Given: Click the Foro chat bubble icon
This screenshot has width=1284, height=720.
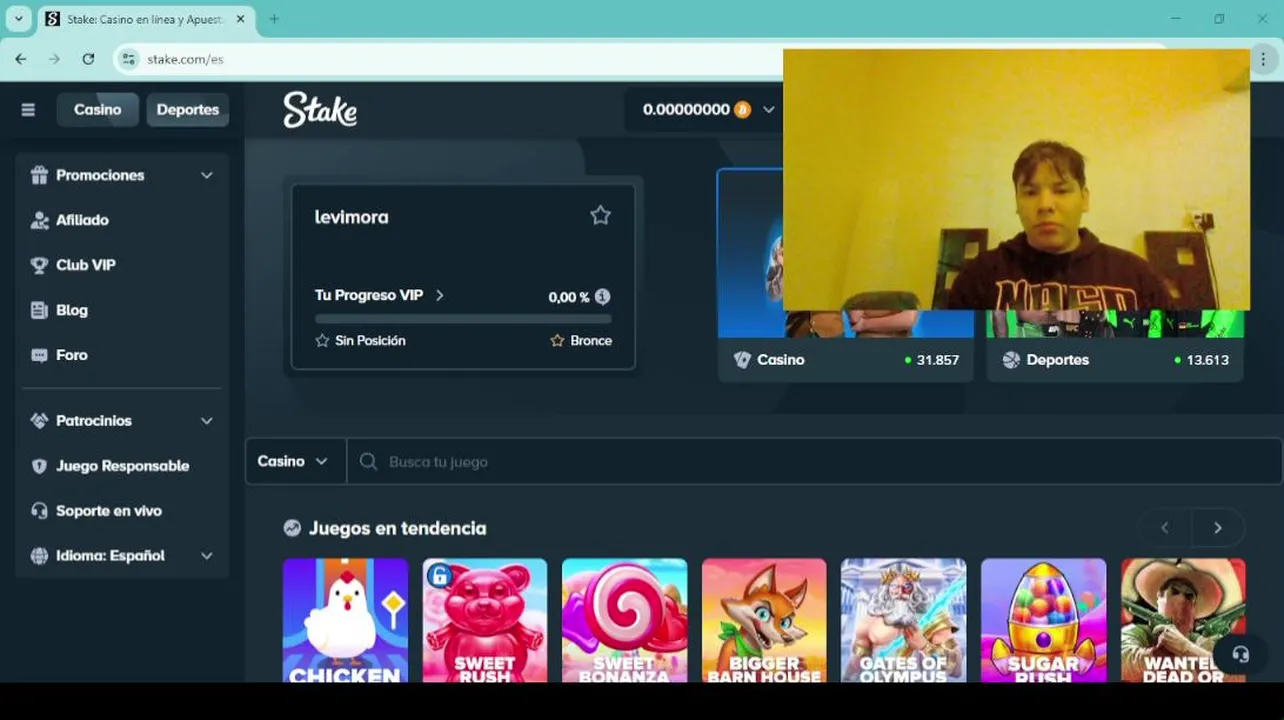Looking at the screenshot, I should click(x=39, y=355).
